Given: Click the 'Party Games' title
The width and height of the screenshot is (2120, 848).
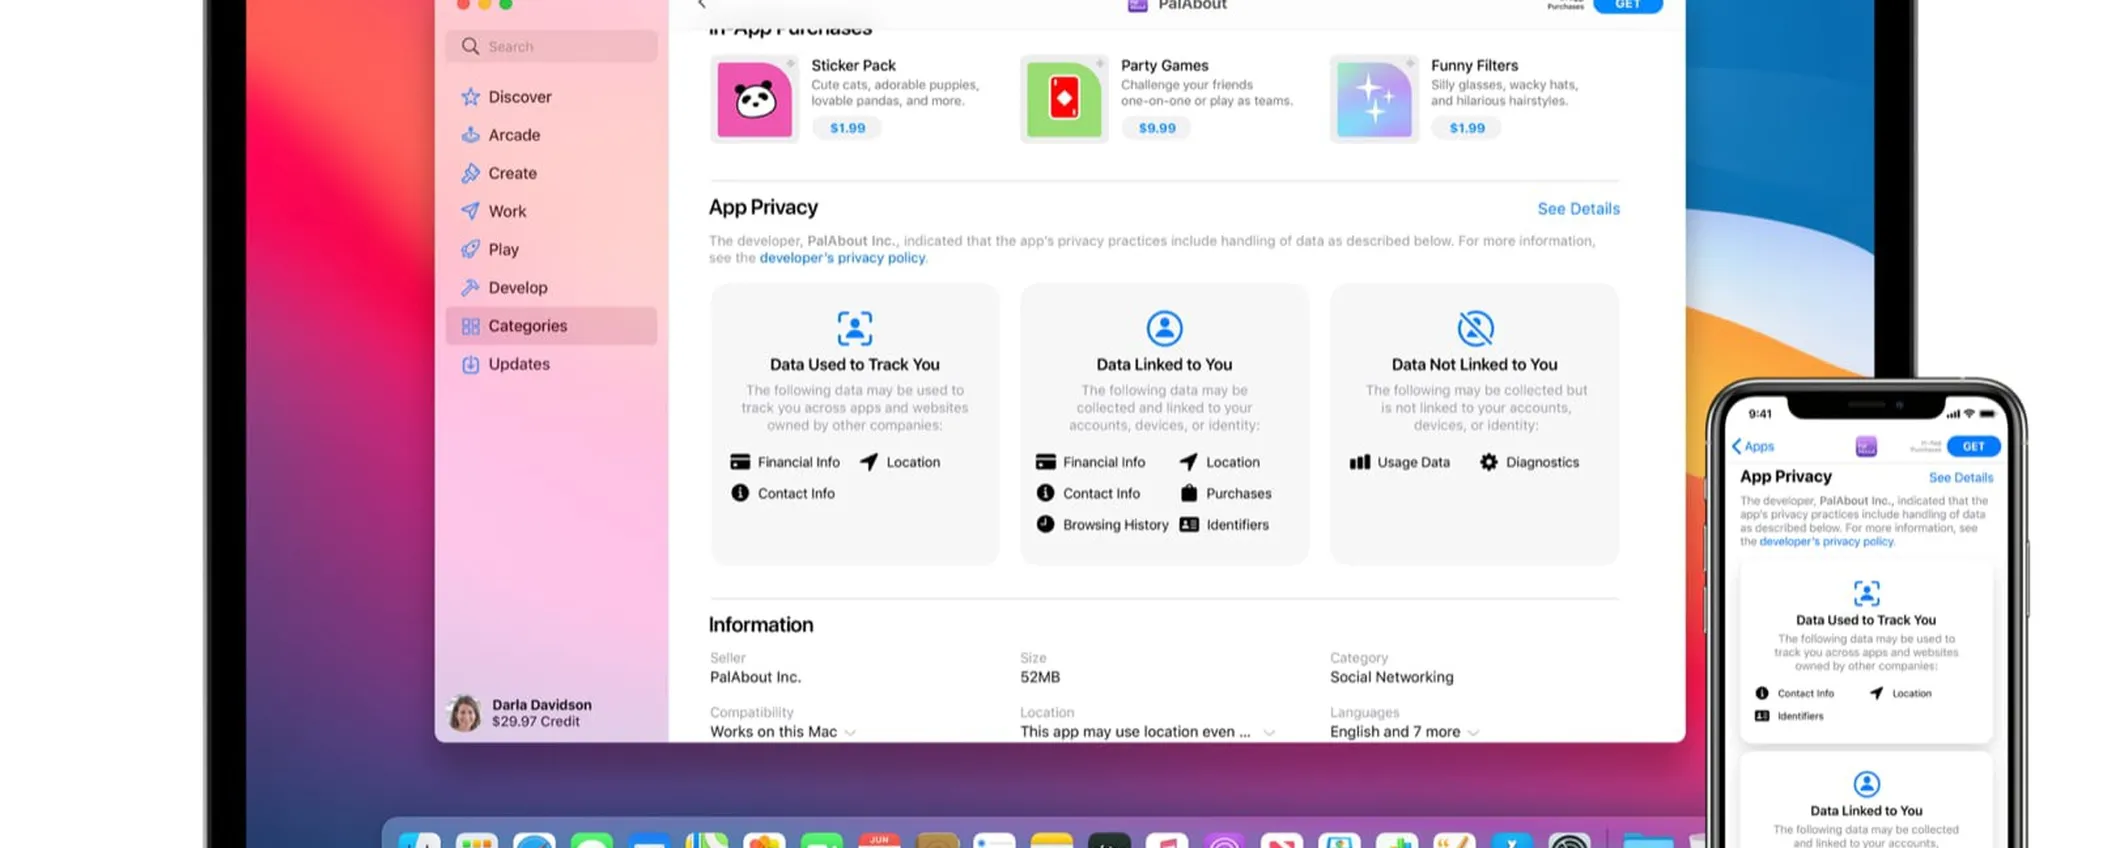Looking at the screenshot, I should click(1164, 65).
